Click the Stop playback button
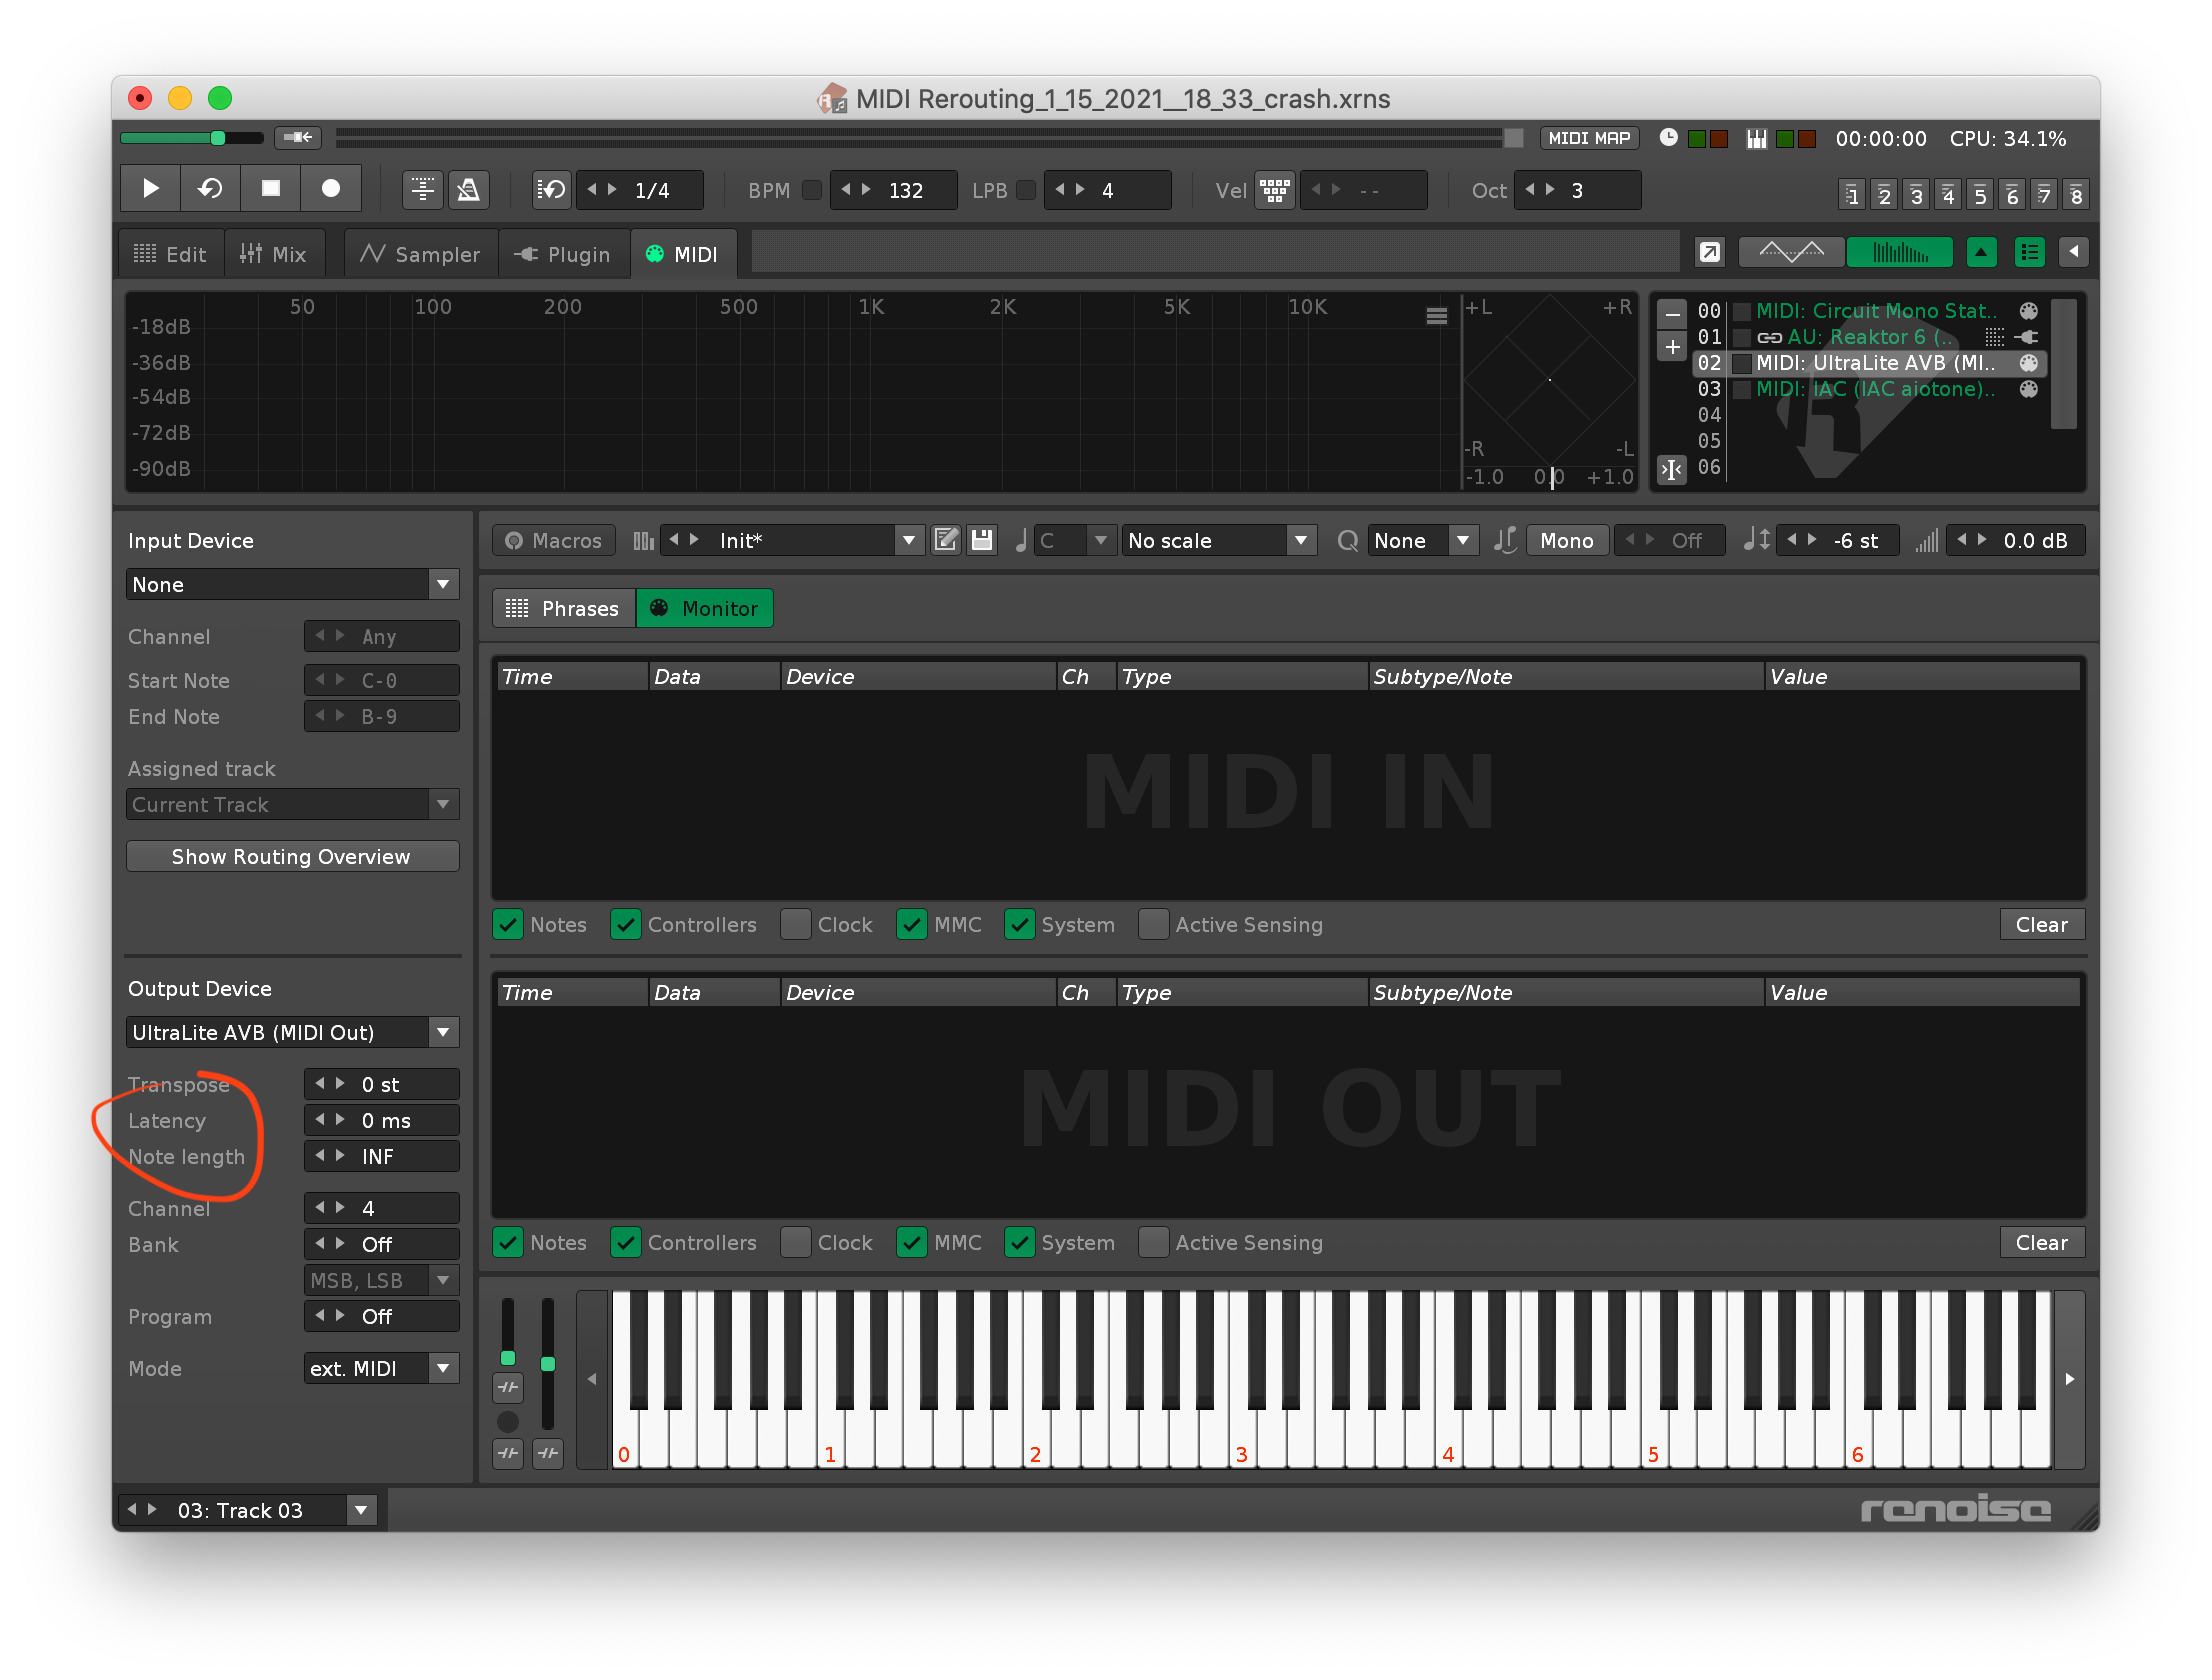Image resolution: width=2212 pixels, height=1680 pixels. (270, 189)
